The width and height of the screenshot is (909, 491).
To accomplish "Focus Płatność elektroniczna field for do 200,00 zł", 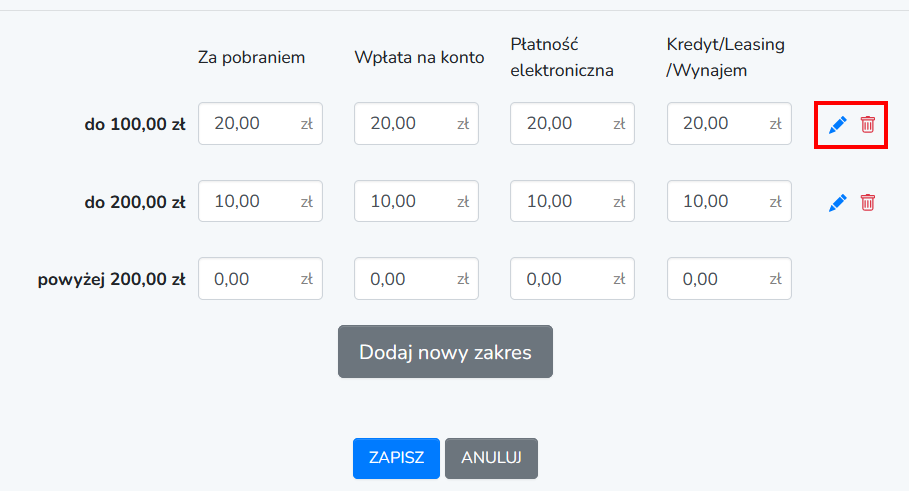I will coord(572,201).
